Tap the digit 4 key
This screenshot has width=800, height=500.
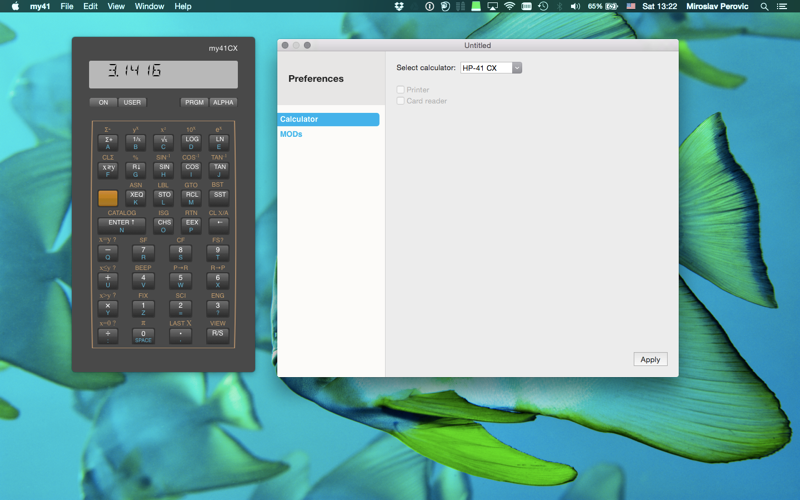click(x=143, y=281)
